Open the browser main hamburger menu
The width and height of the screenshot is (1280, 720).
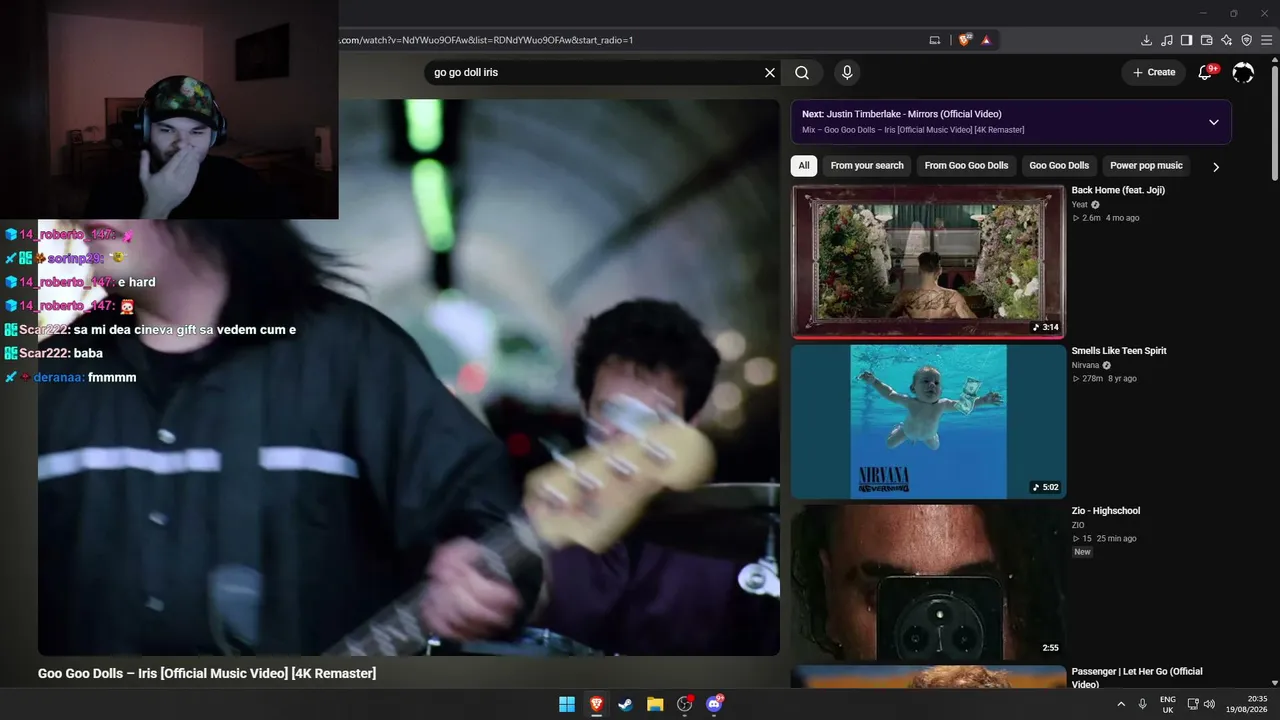(1266, 40)
